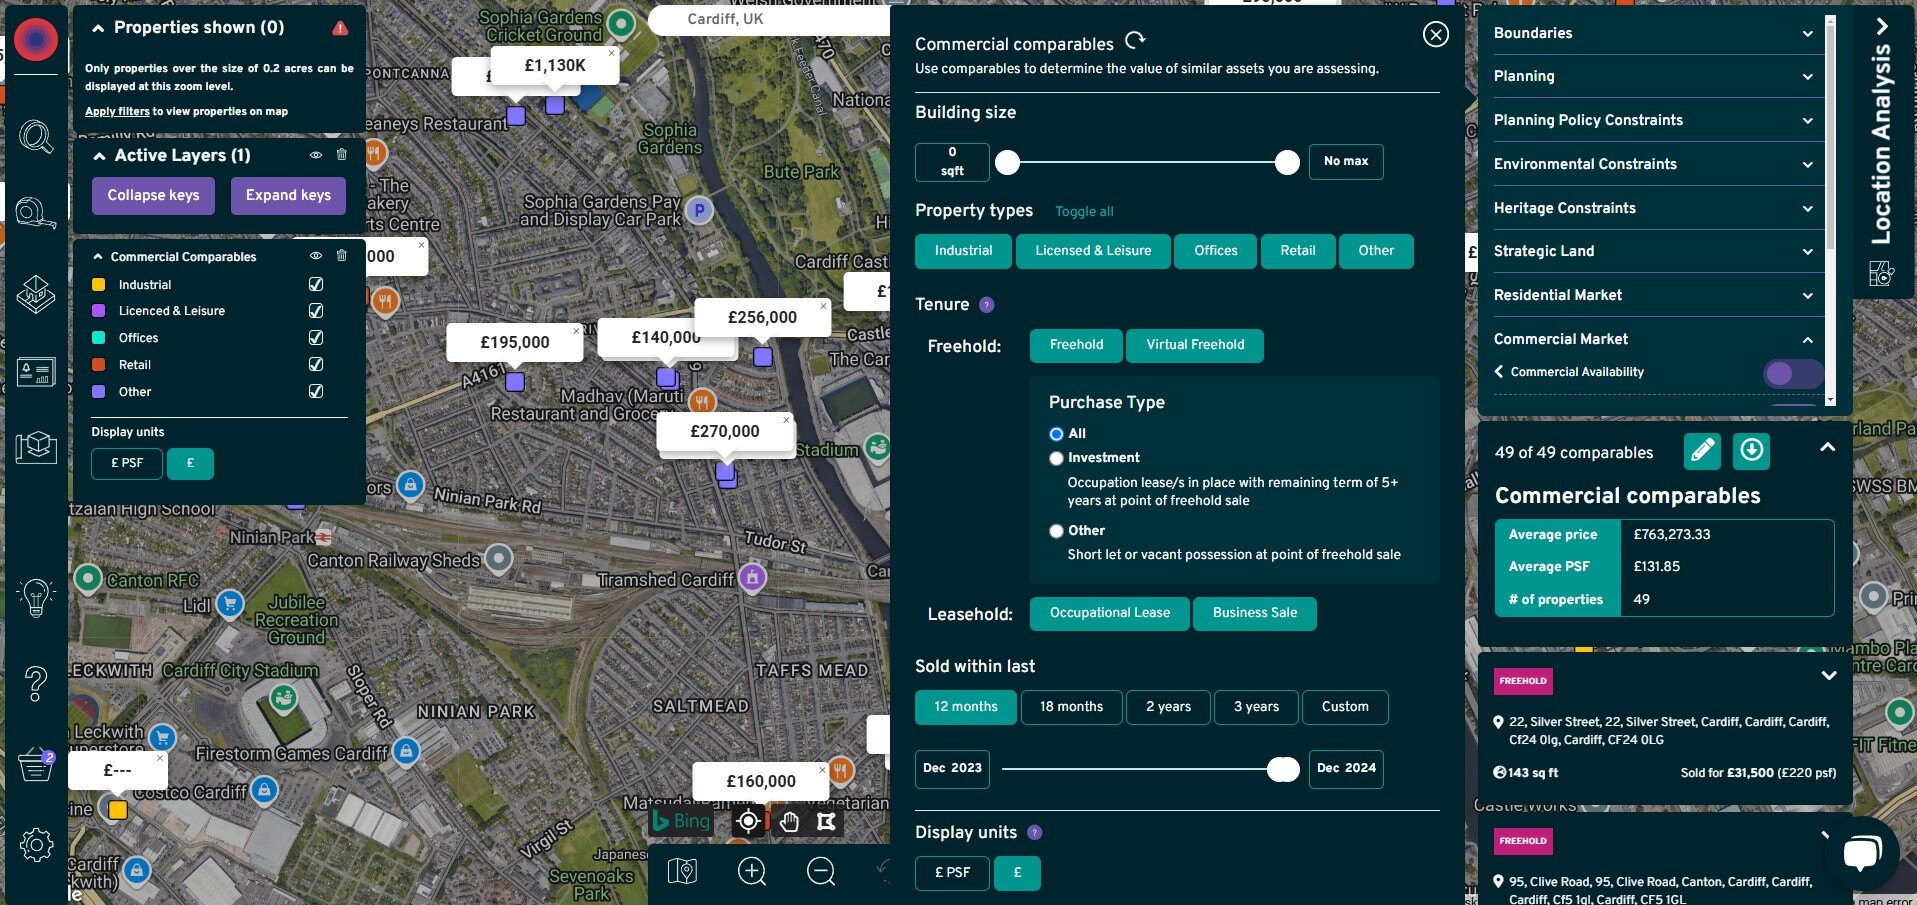The image size is (1917, 905).
Task: Select the Offices property type
Action: pos(1215,251)
